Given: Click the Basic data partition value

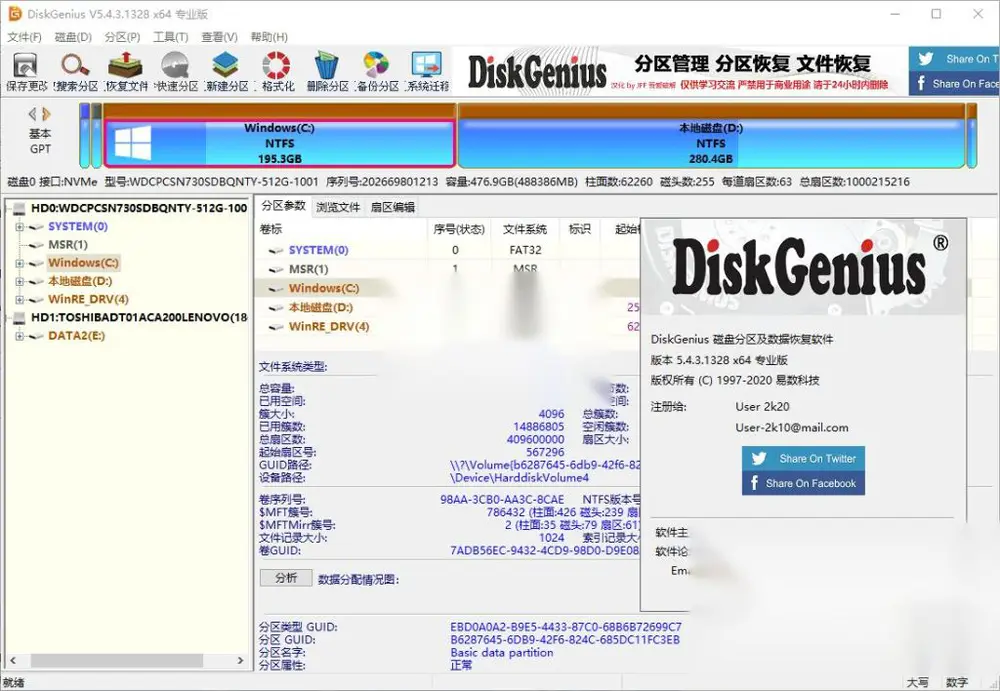Looking at the screenshot, I should (x=502, y=653).
